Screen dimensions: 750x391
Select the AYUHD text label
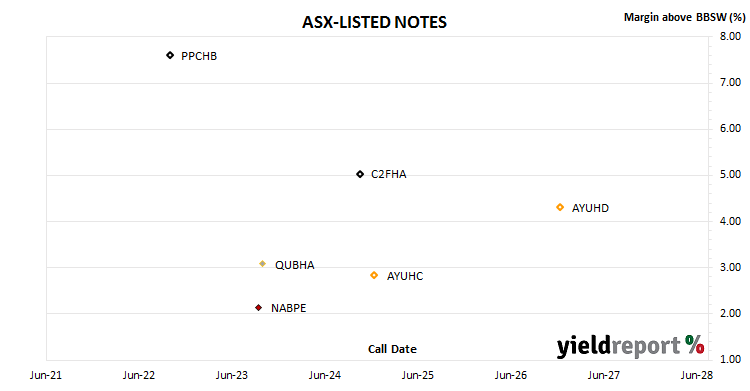[x=590, y=208]
